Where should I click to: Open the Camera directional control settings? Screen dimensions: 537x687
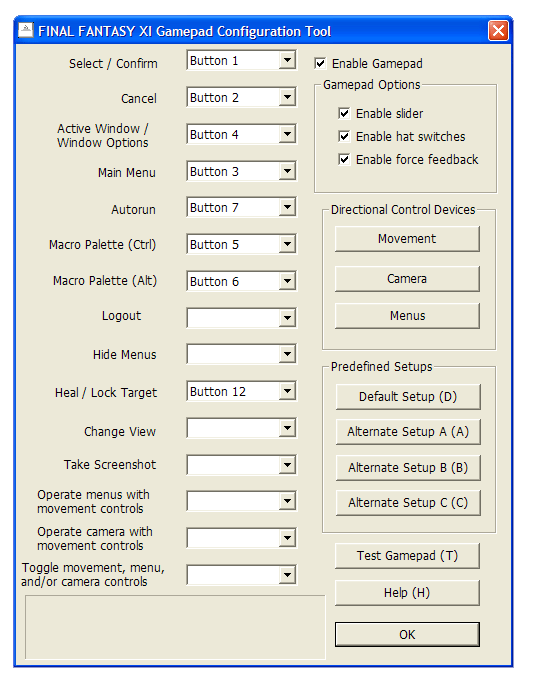[x=407, y=279]
